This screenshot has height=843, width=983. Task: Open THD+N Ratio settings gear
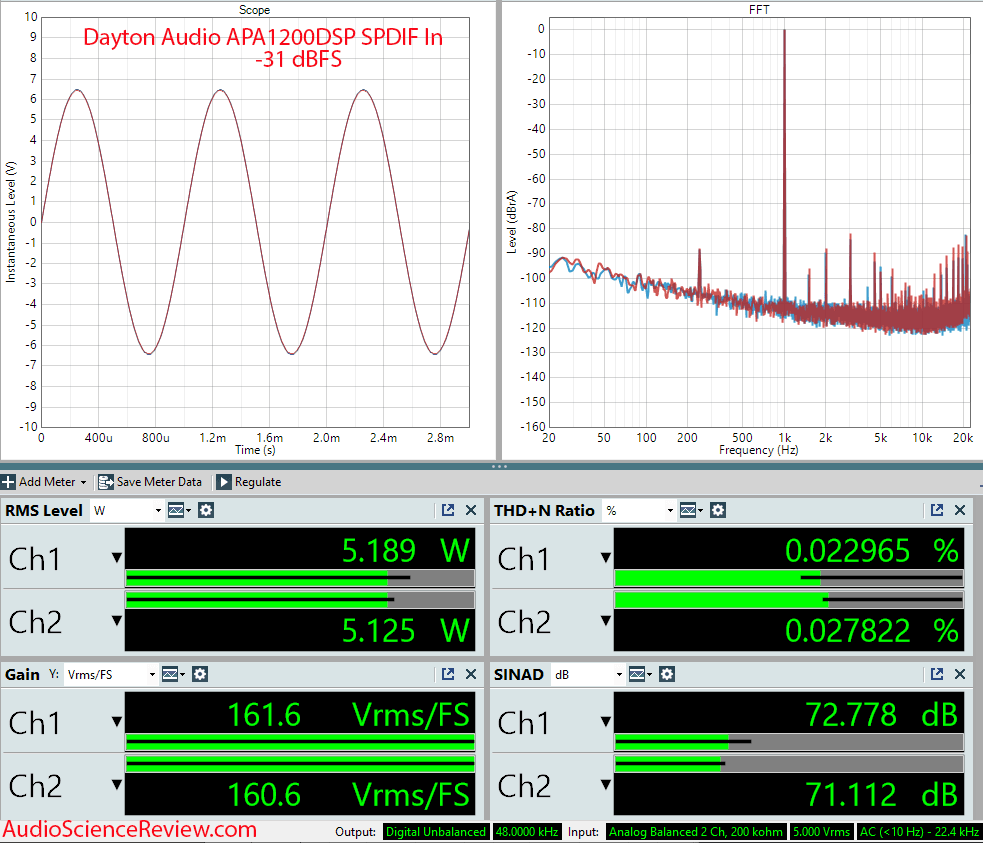(718, 511)
